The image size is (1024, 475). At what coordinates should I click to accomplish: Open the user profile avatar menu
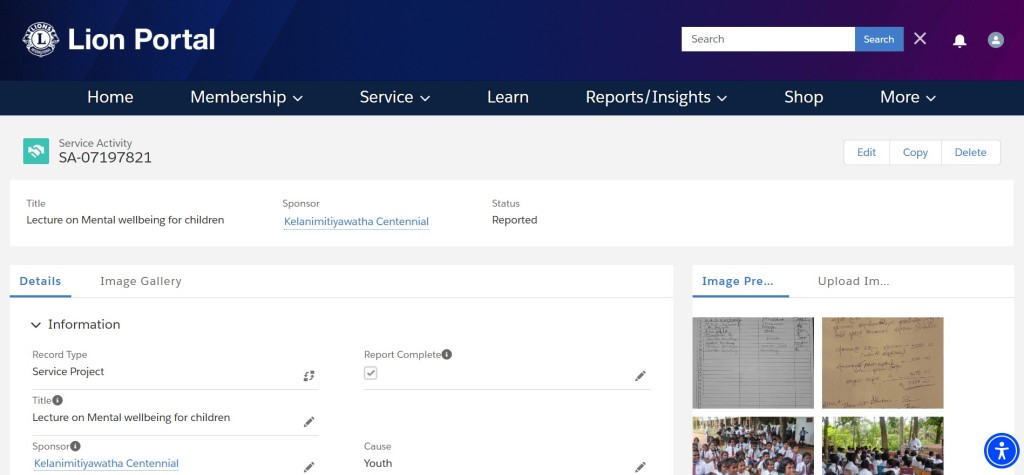pyautogui.click(x=995, y=40)
